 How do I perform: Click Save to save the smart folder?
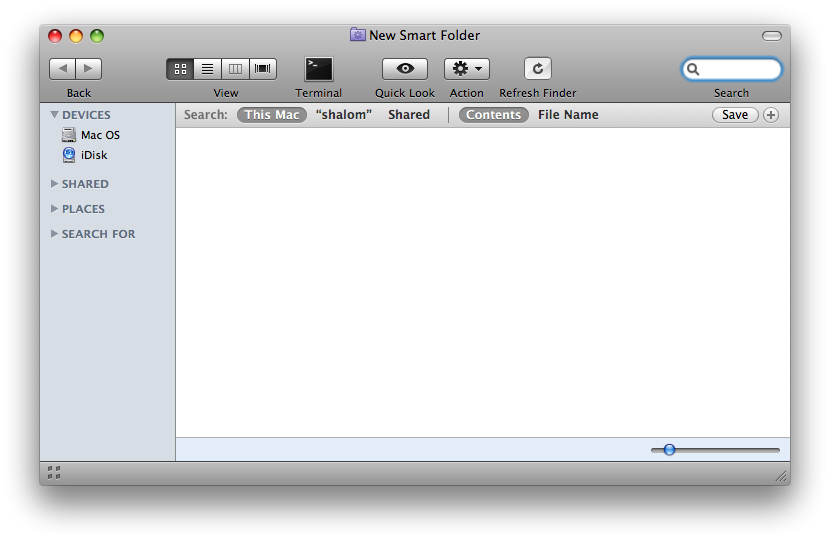pyautogui.click(x=735, y=115)
